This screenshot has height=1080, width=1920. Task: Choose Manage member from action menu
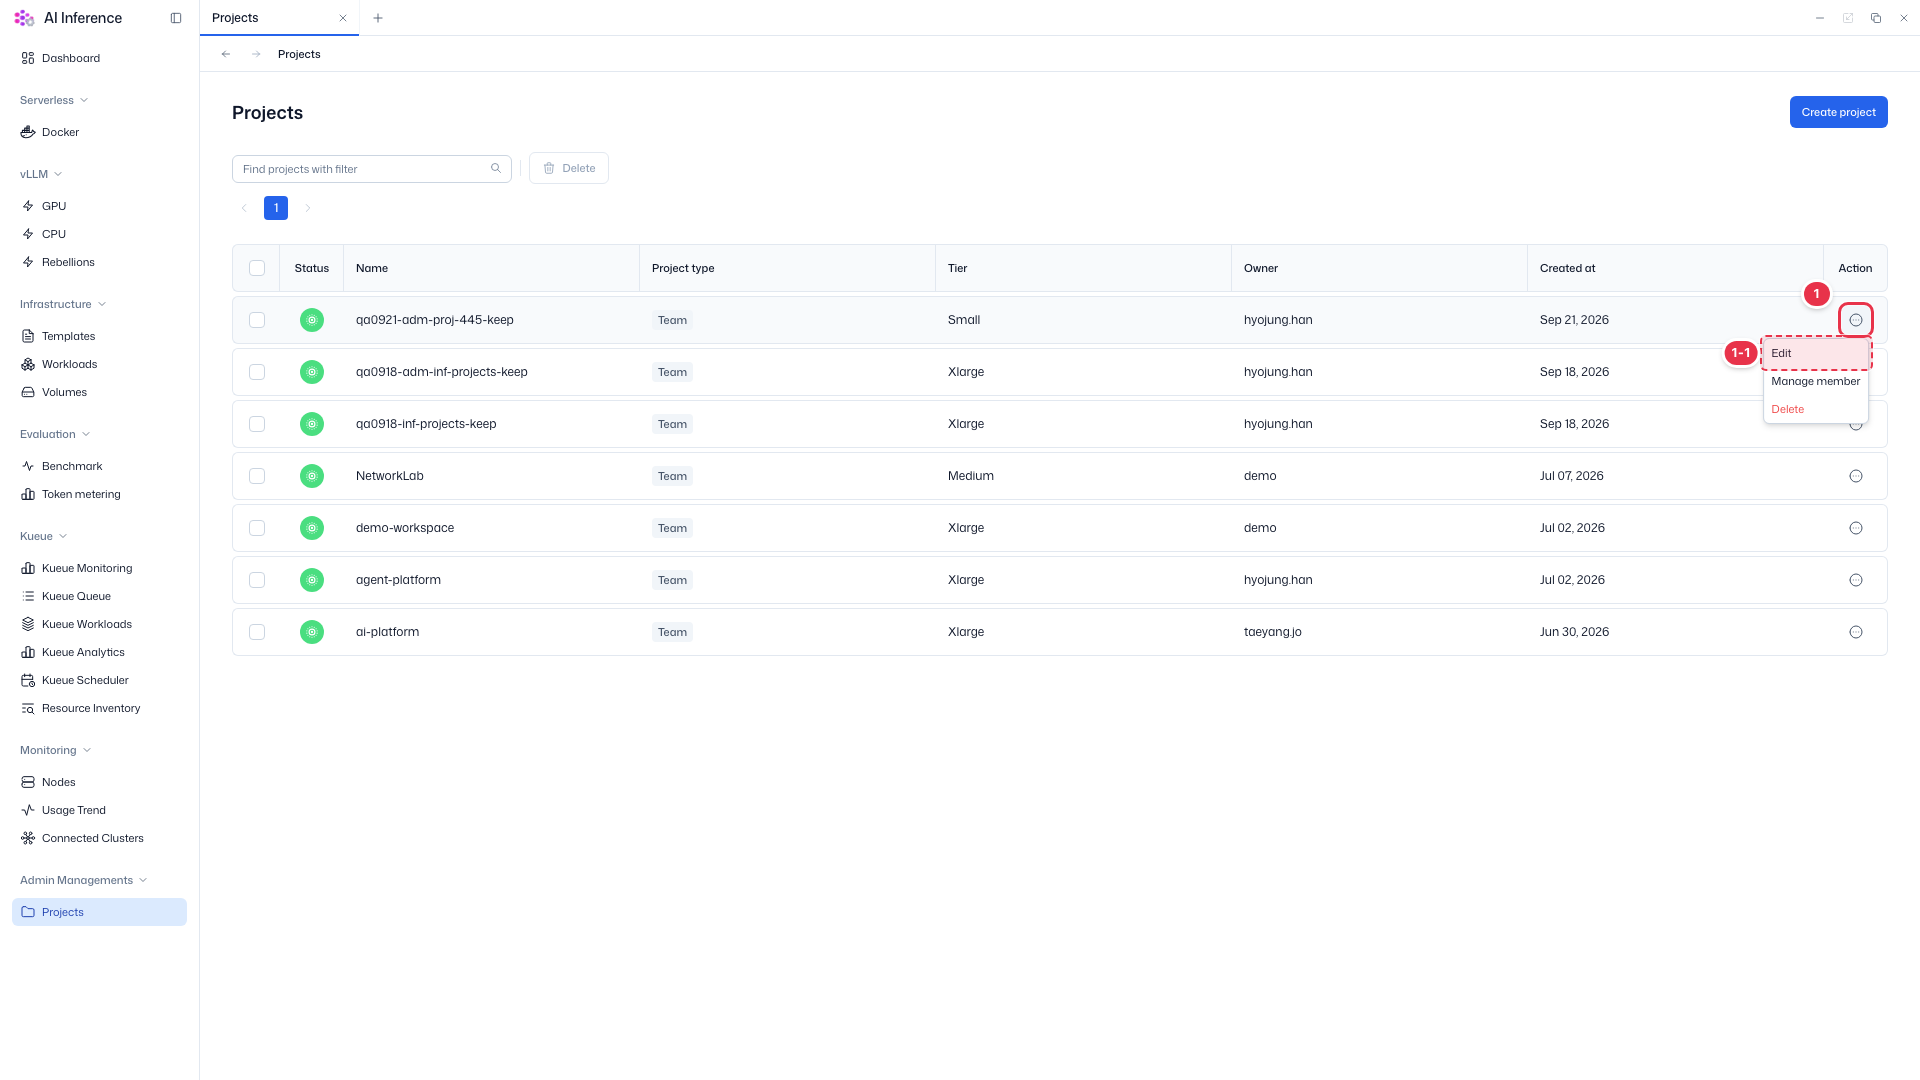(1816, 381)
